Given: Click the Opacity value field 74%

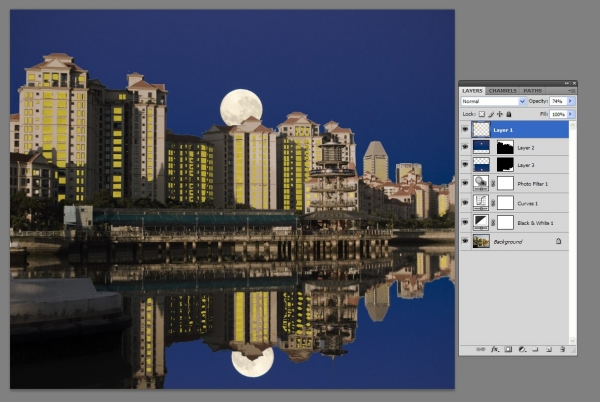Looking at the screenshot, I should (x=558, y=101).
